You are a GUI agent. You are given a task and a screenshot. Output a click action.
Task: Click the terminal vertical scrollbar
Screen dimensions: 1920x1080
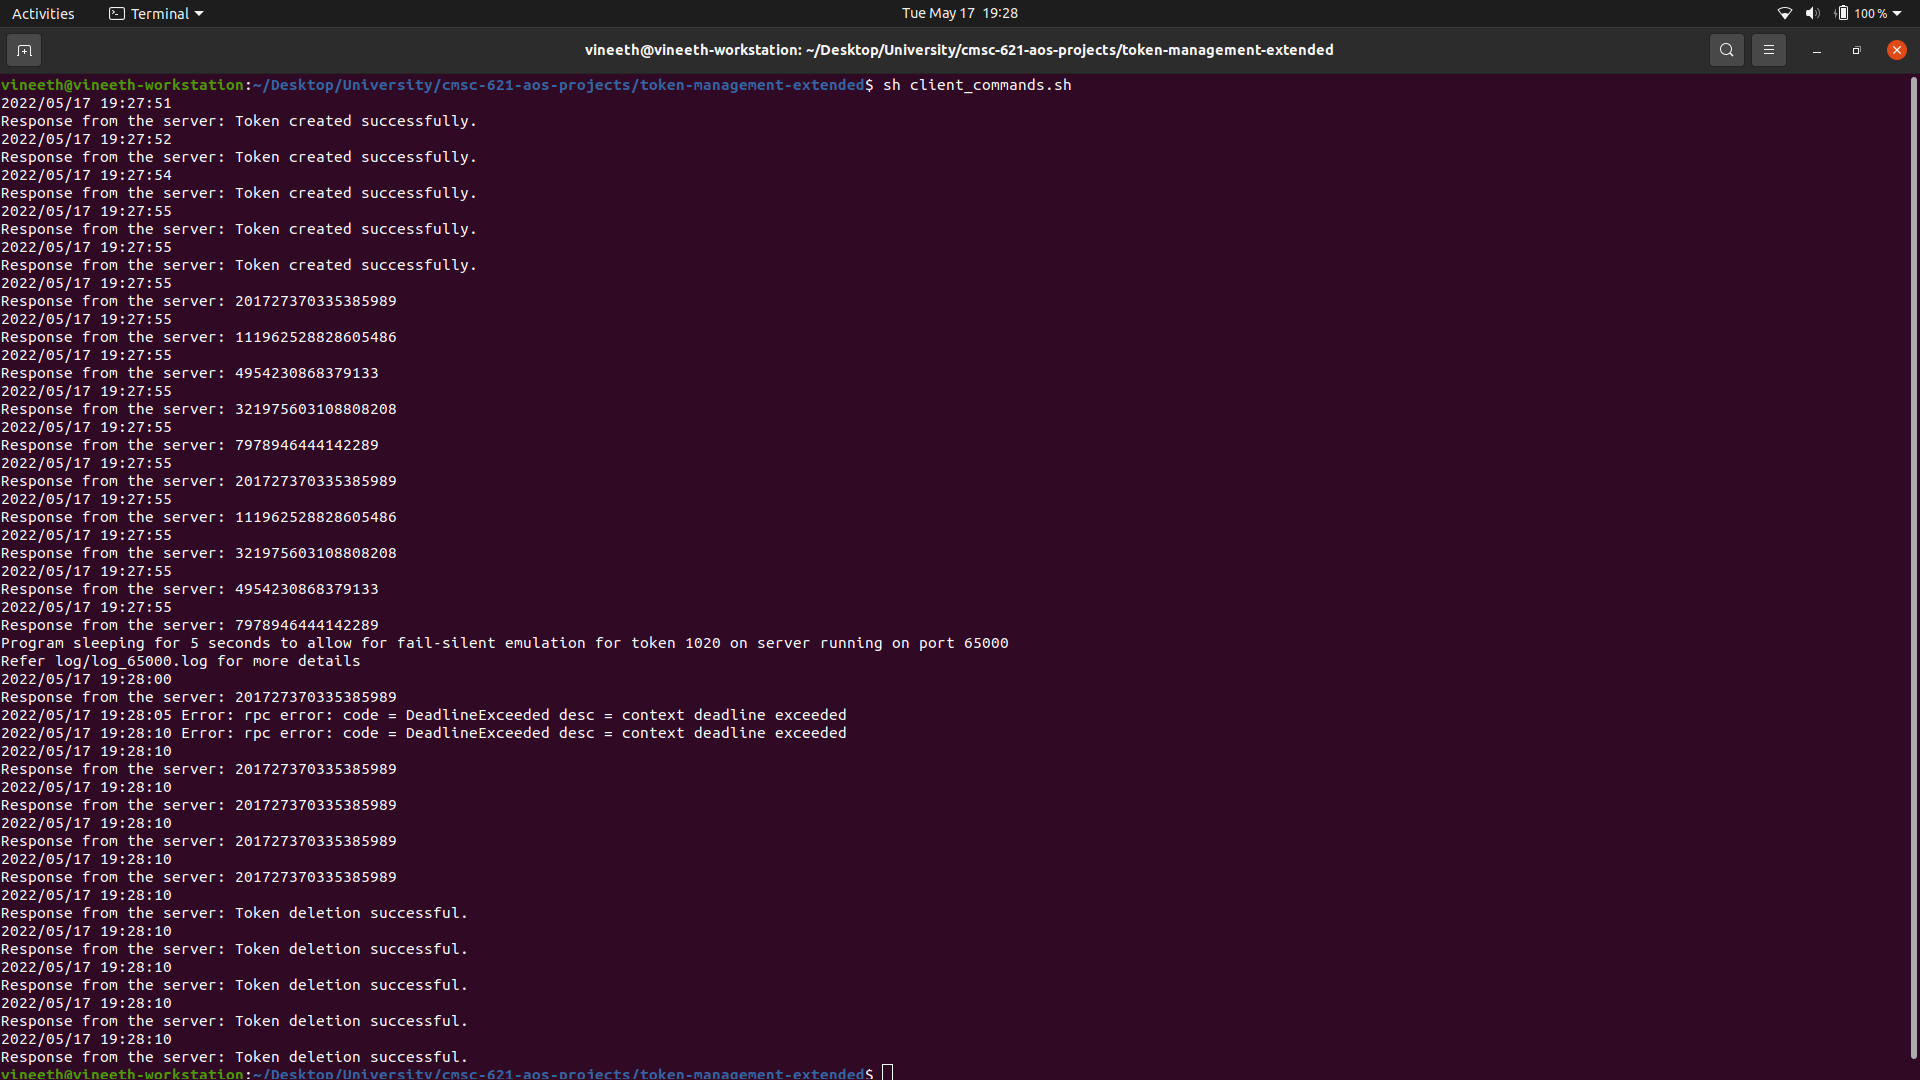tap(1914, 568)
